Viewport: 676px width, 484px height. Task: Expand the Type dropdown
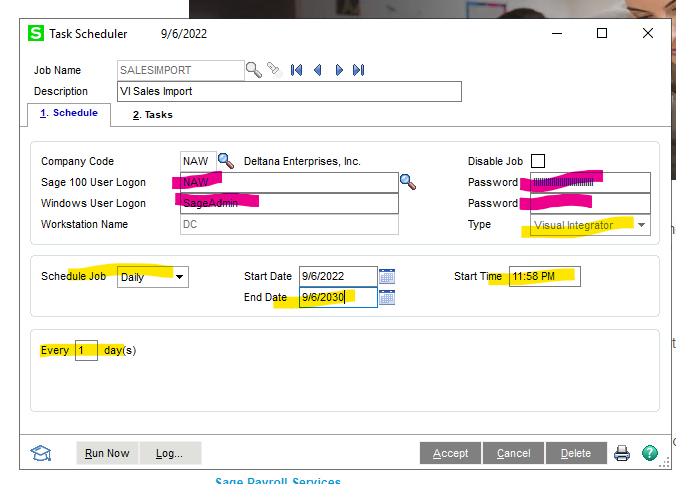(641, 225)
